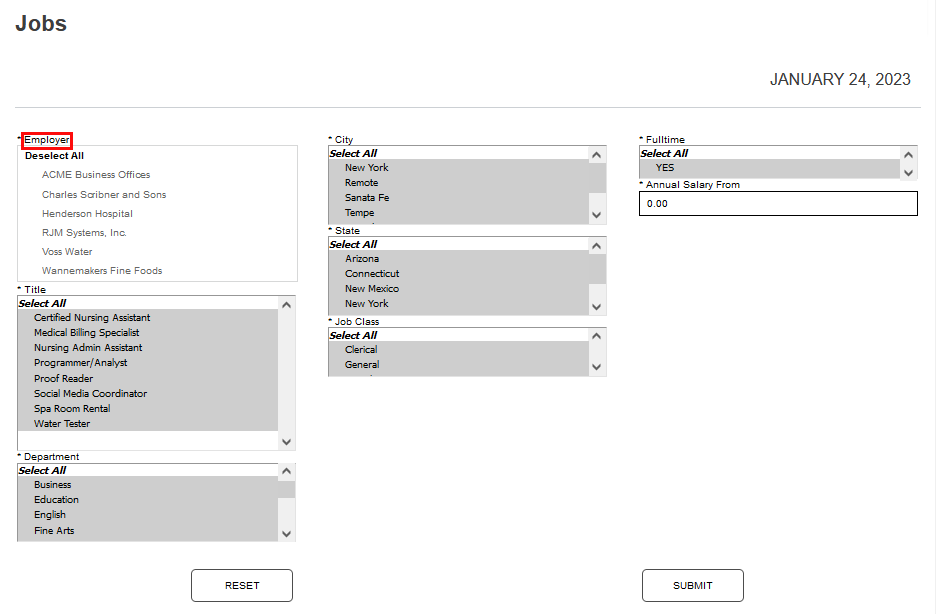Click the down scroll arrow on Title list
This screenshot has height=614, width=936.
pyautogui.click(x=287, y=441)
